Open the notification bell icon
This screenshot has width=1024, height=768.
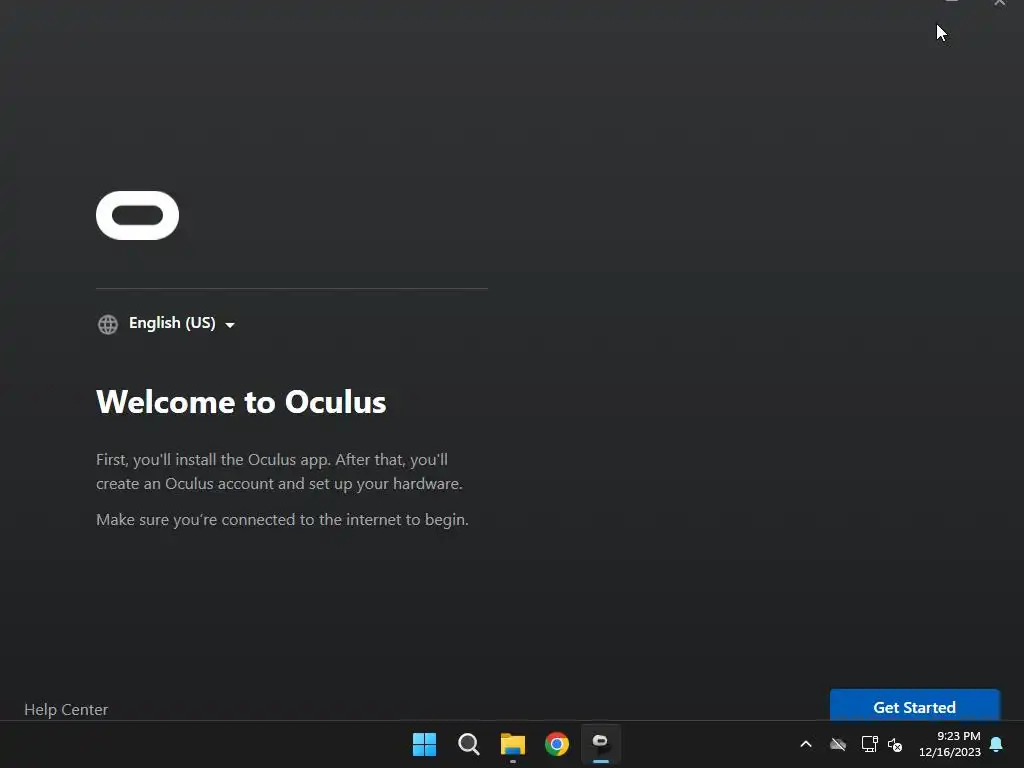pos(997,744)
